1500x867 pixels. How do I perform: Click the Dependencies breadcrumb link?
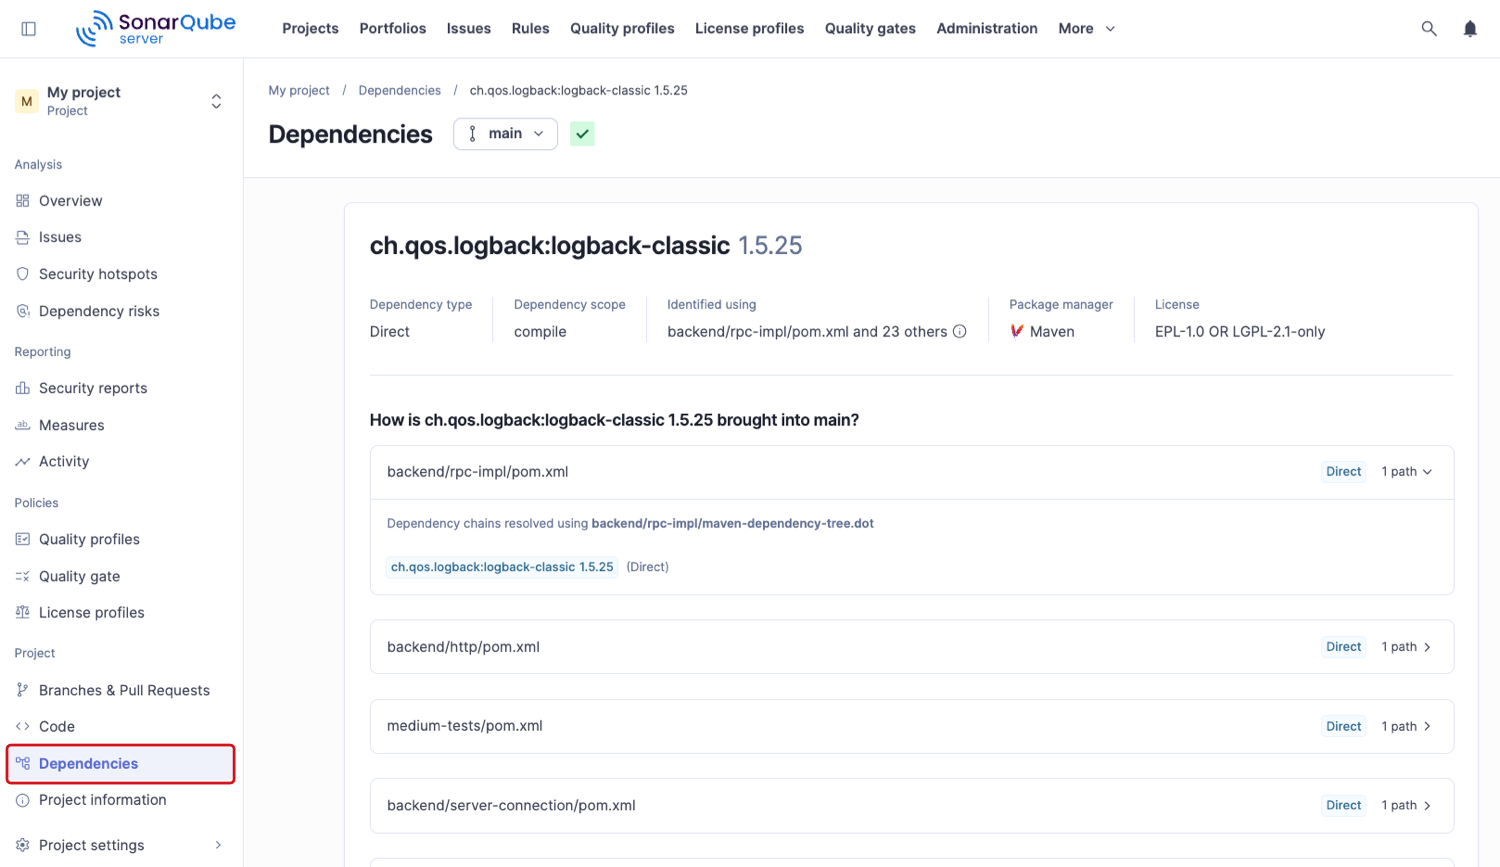[399, 90]
